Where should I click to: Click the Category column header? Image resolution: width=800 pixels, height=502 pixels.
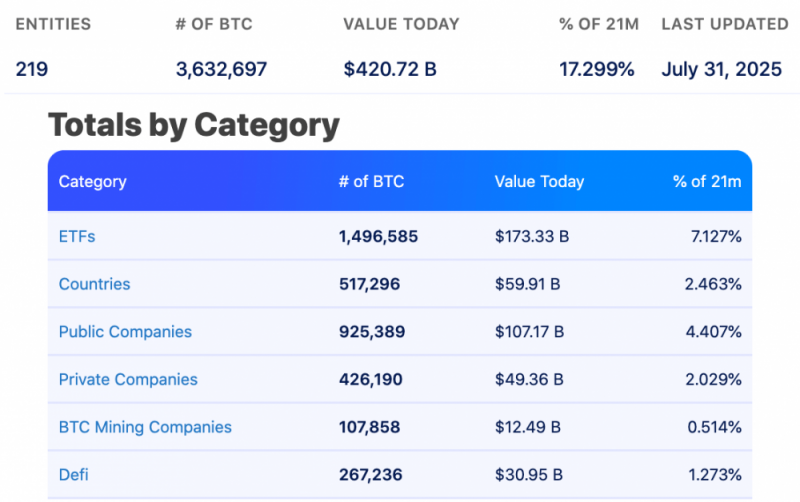coord(92,182)
